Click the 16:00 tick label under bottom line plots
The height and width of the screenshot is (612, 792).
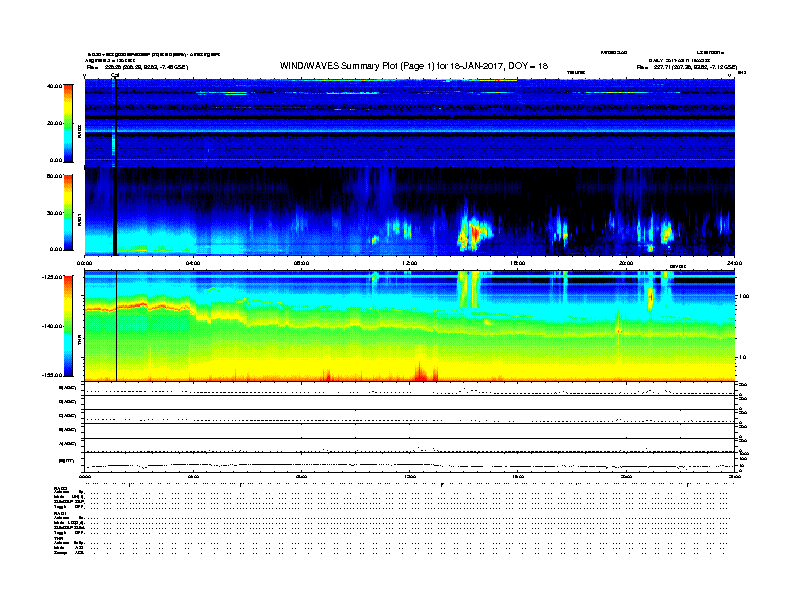click(518, 476)
